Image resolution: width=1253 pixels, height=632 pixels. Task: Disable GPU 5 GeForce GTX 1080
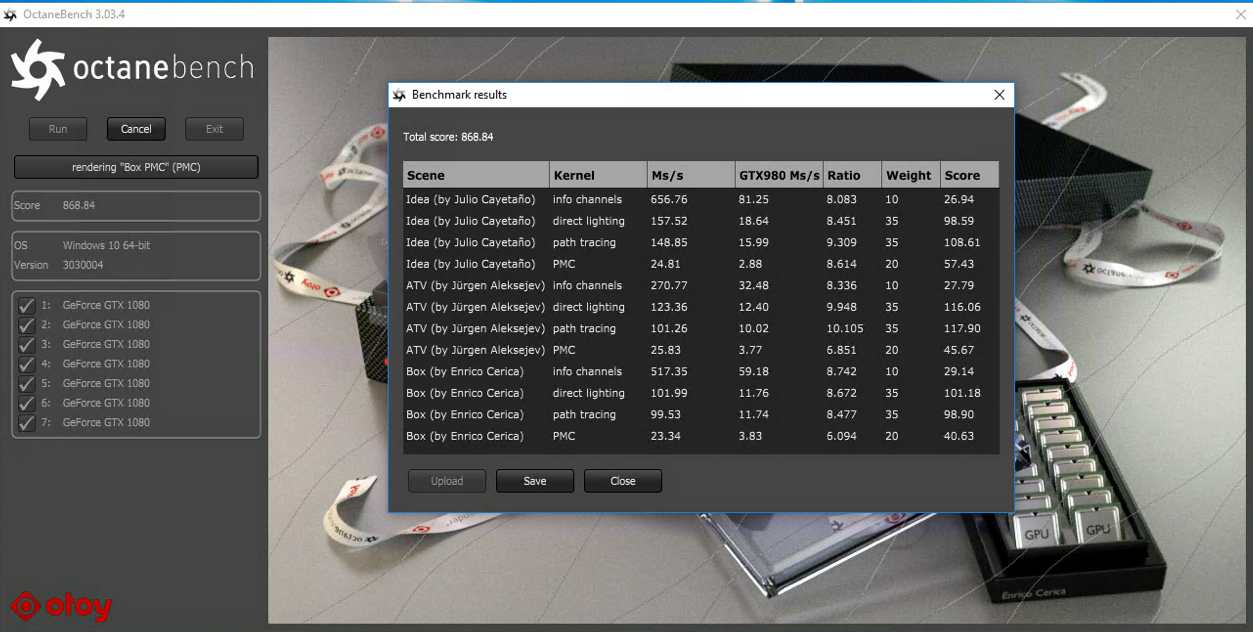pos(26,383)
